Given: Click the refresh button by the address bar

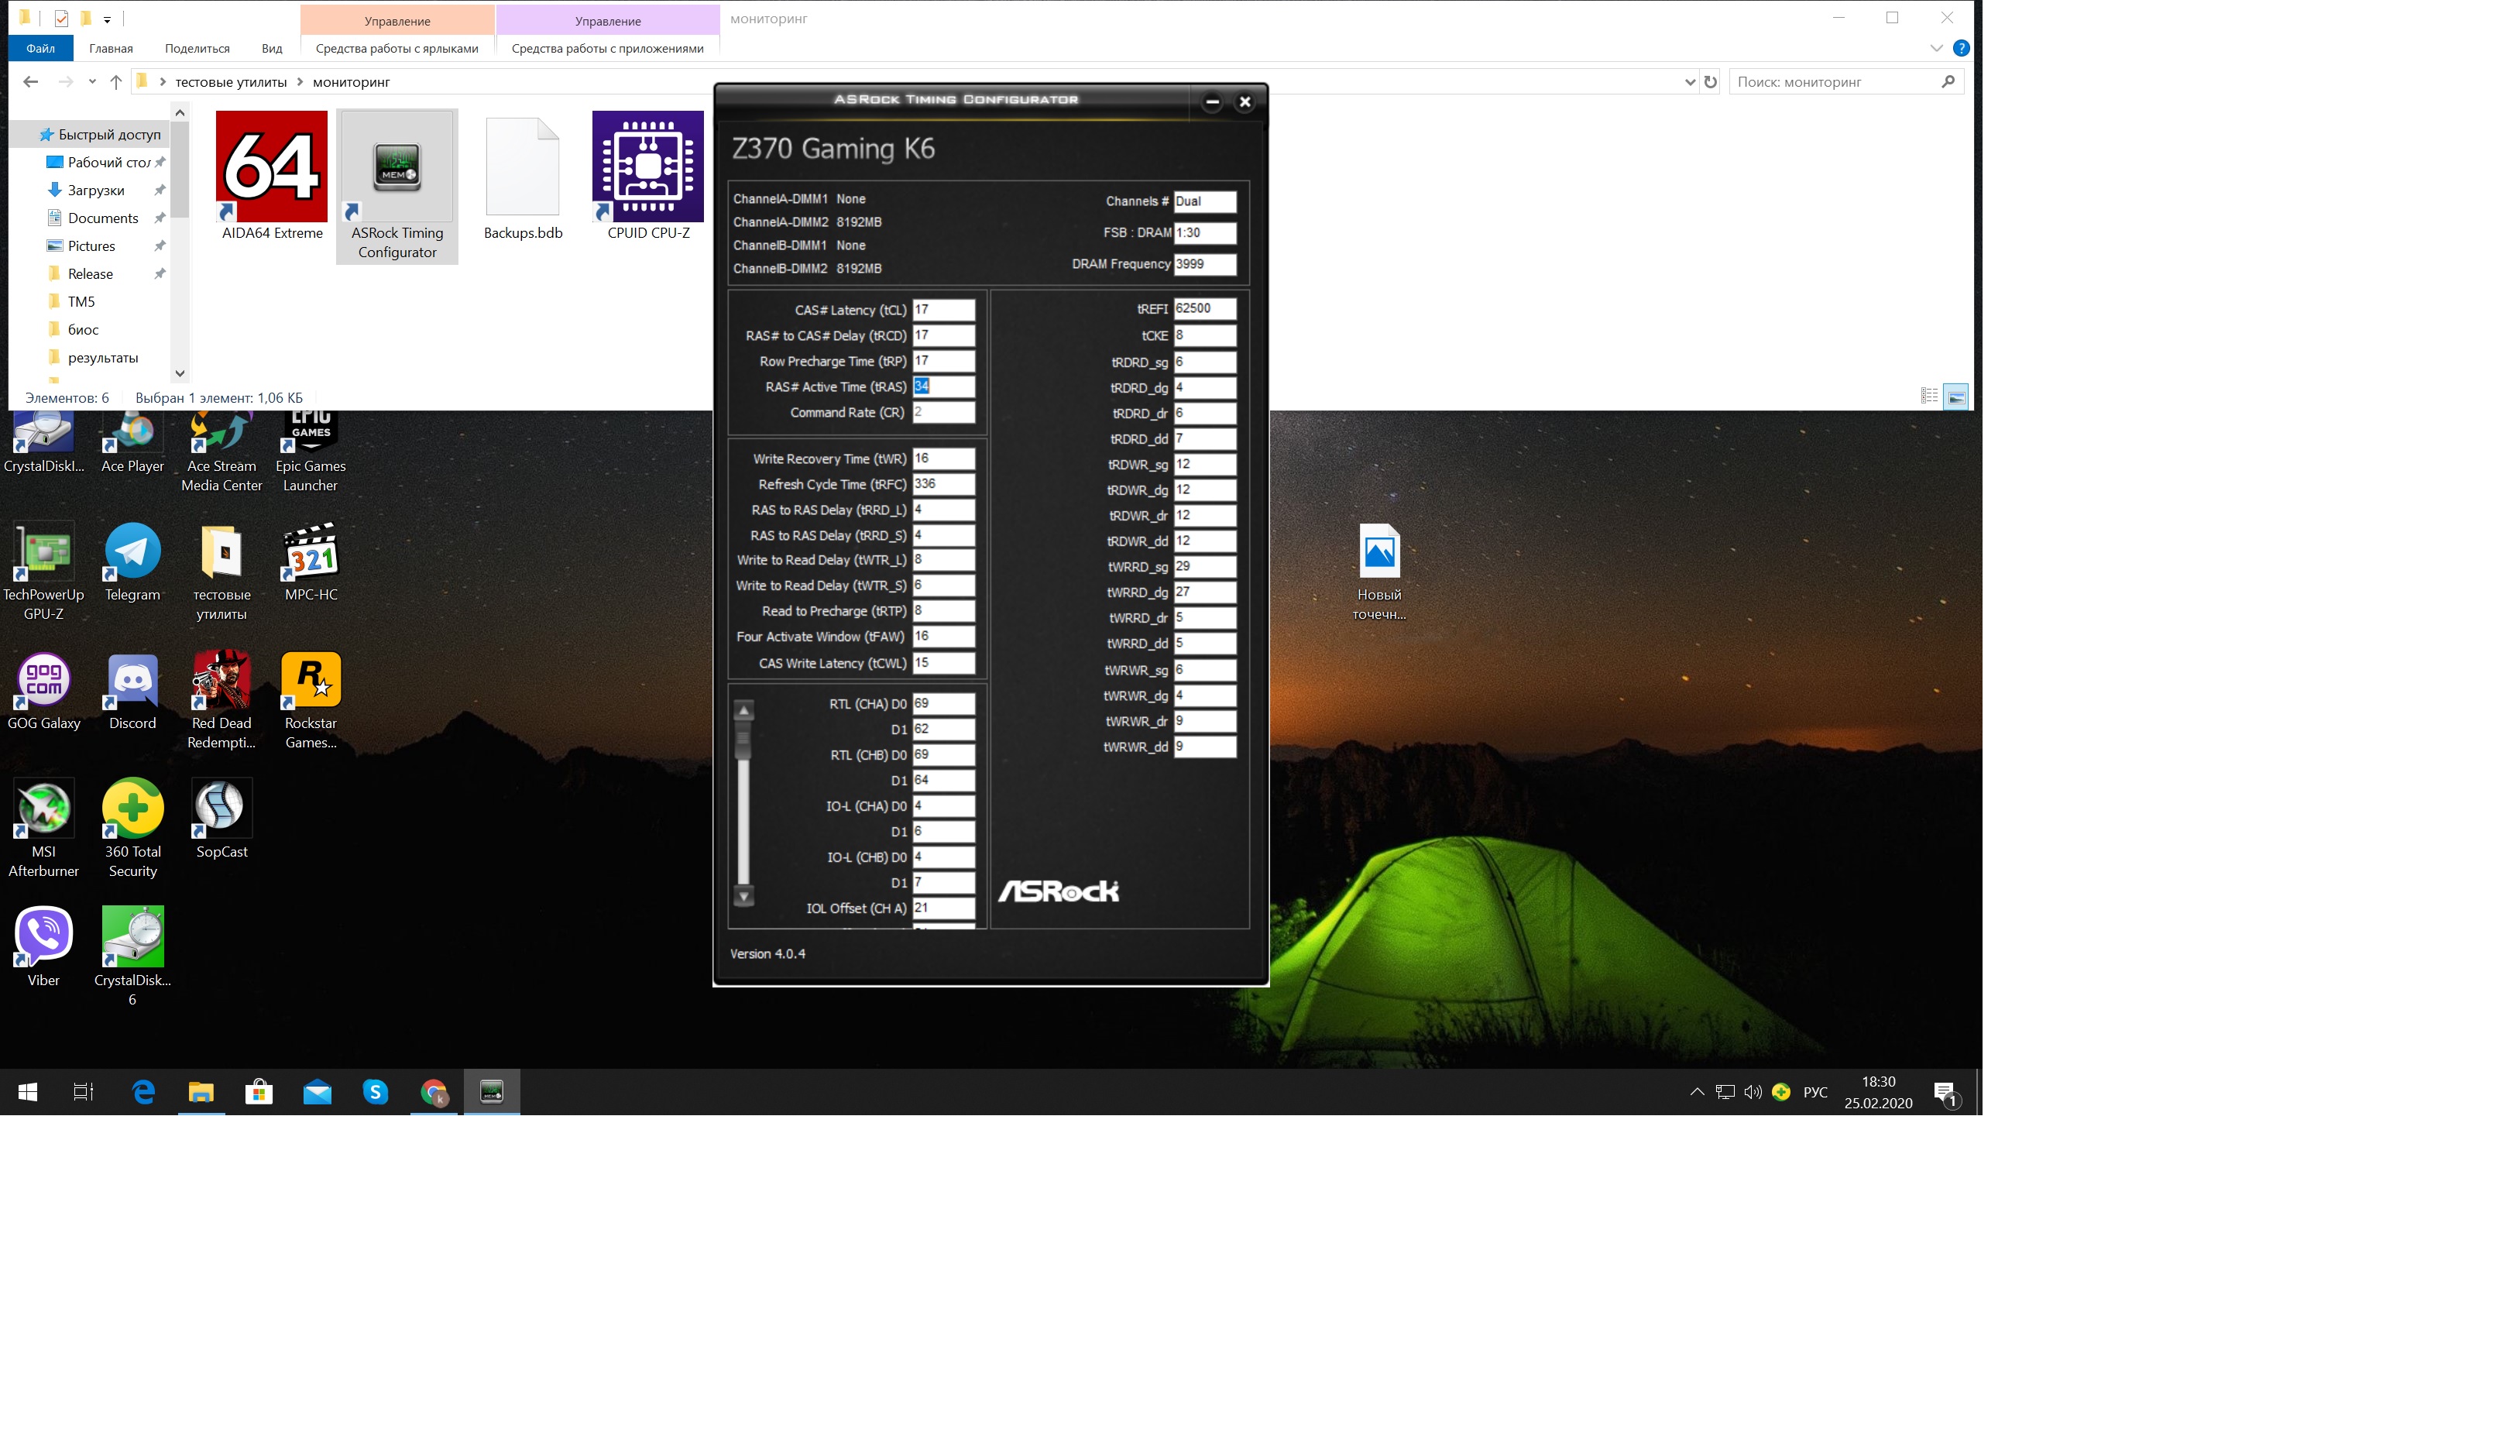Looking at the screenshot, I should point(1711,82).
